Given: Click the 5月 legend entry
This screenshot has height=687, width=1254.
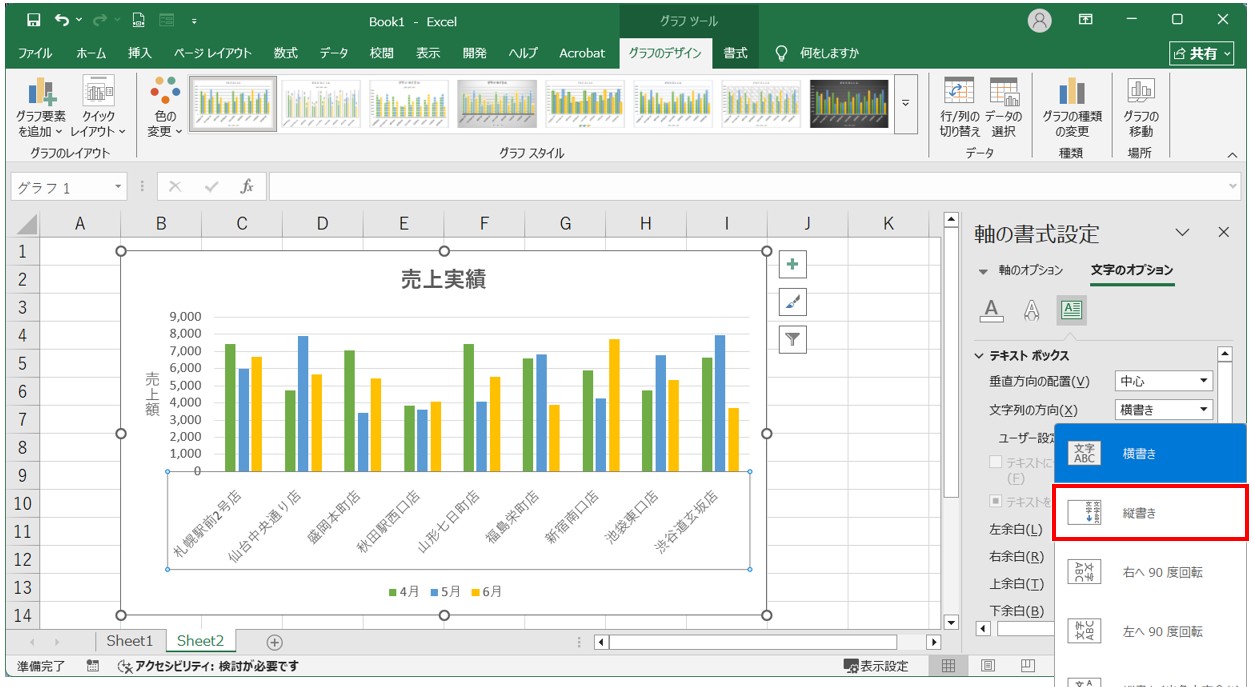Looking at the screenshot, I should point(446,592).
